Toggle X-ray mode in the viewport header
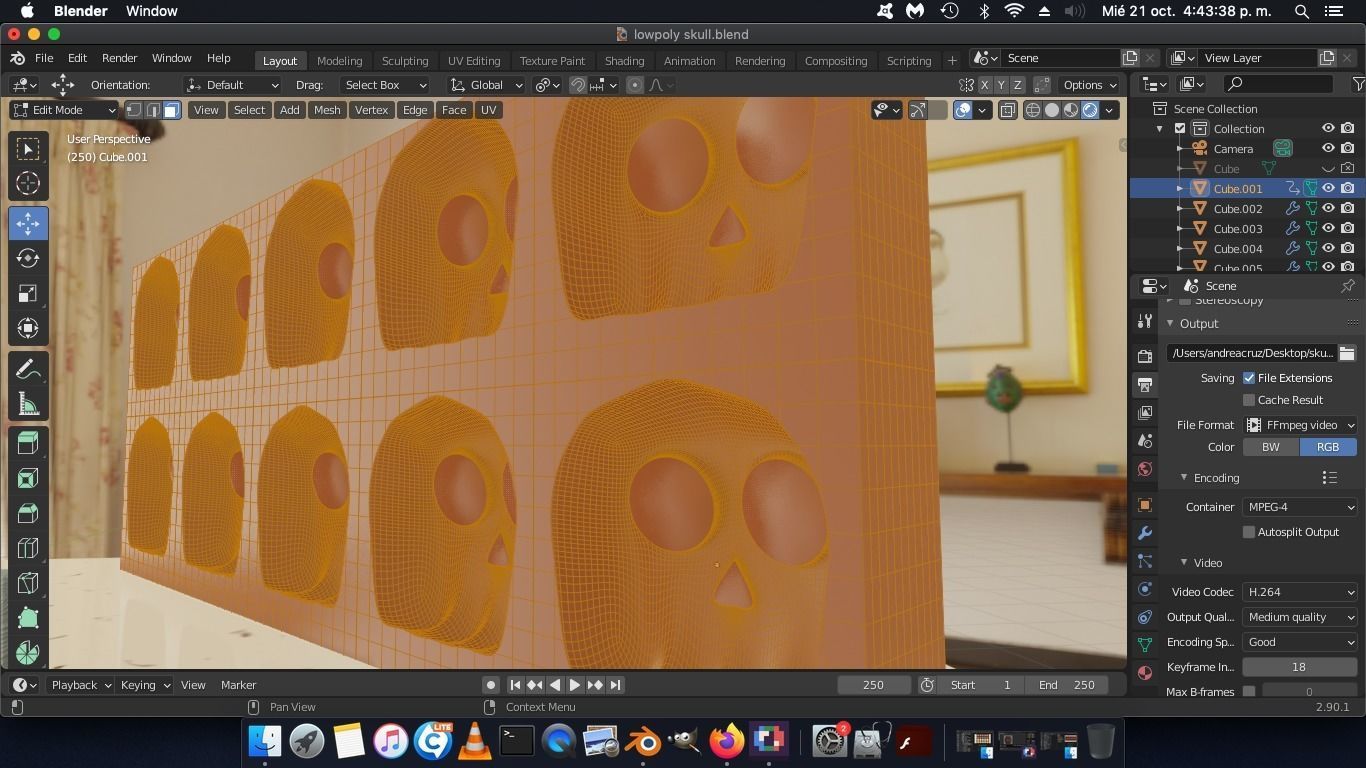The width and height of the screenshot is (1366, 768). (x=1008, y=110)
